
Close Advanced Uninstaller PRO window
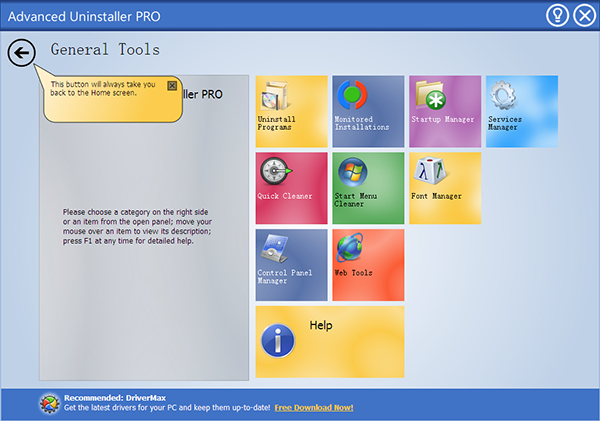coord(584,15)
